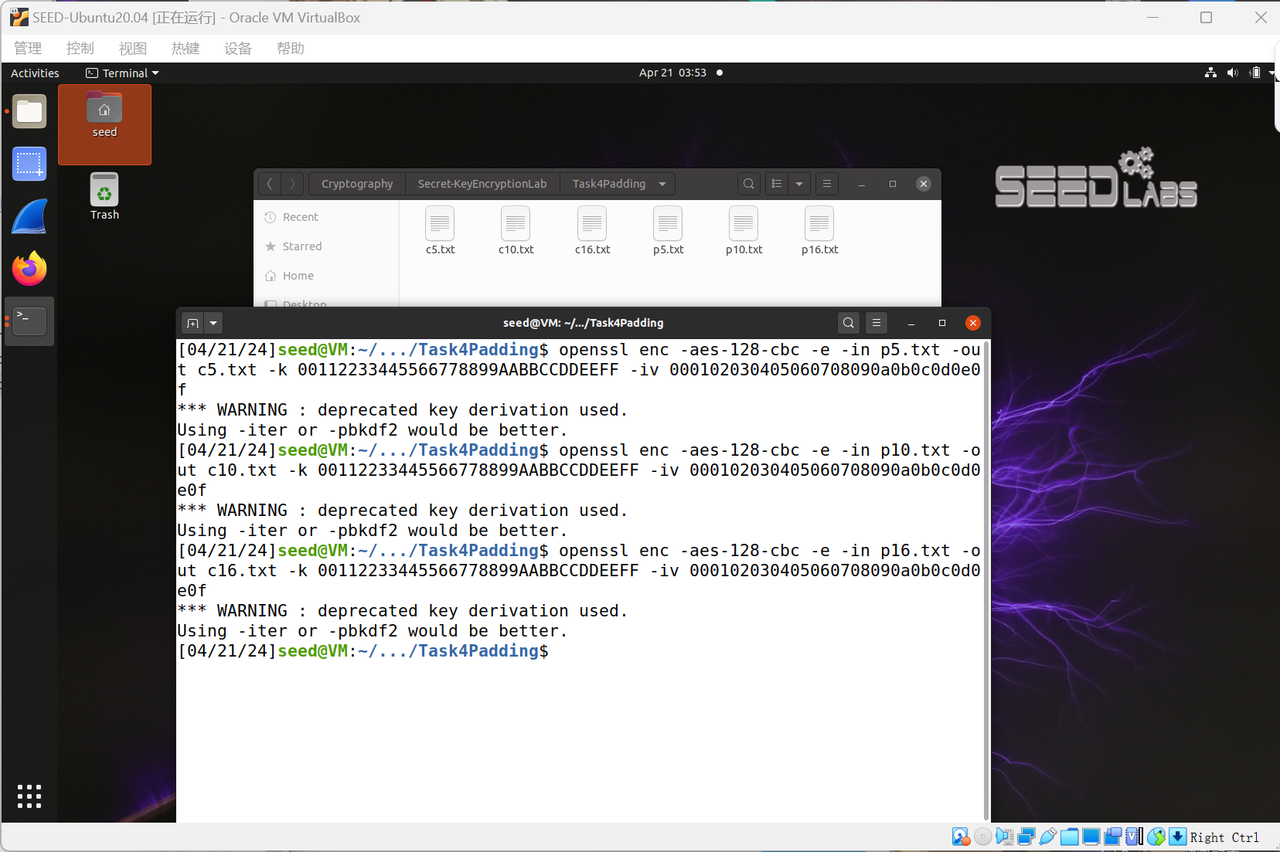Show Applications grid in dock
Screen dimensions: 1280x852
click(x=29, y=796)
